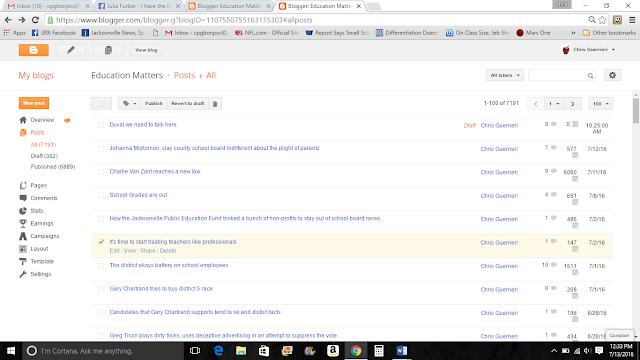This screenshot has width=640, height=360.
Task: Open the Chrome hamburger menu
Action: coord(632,20)
